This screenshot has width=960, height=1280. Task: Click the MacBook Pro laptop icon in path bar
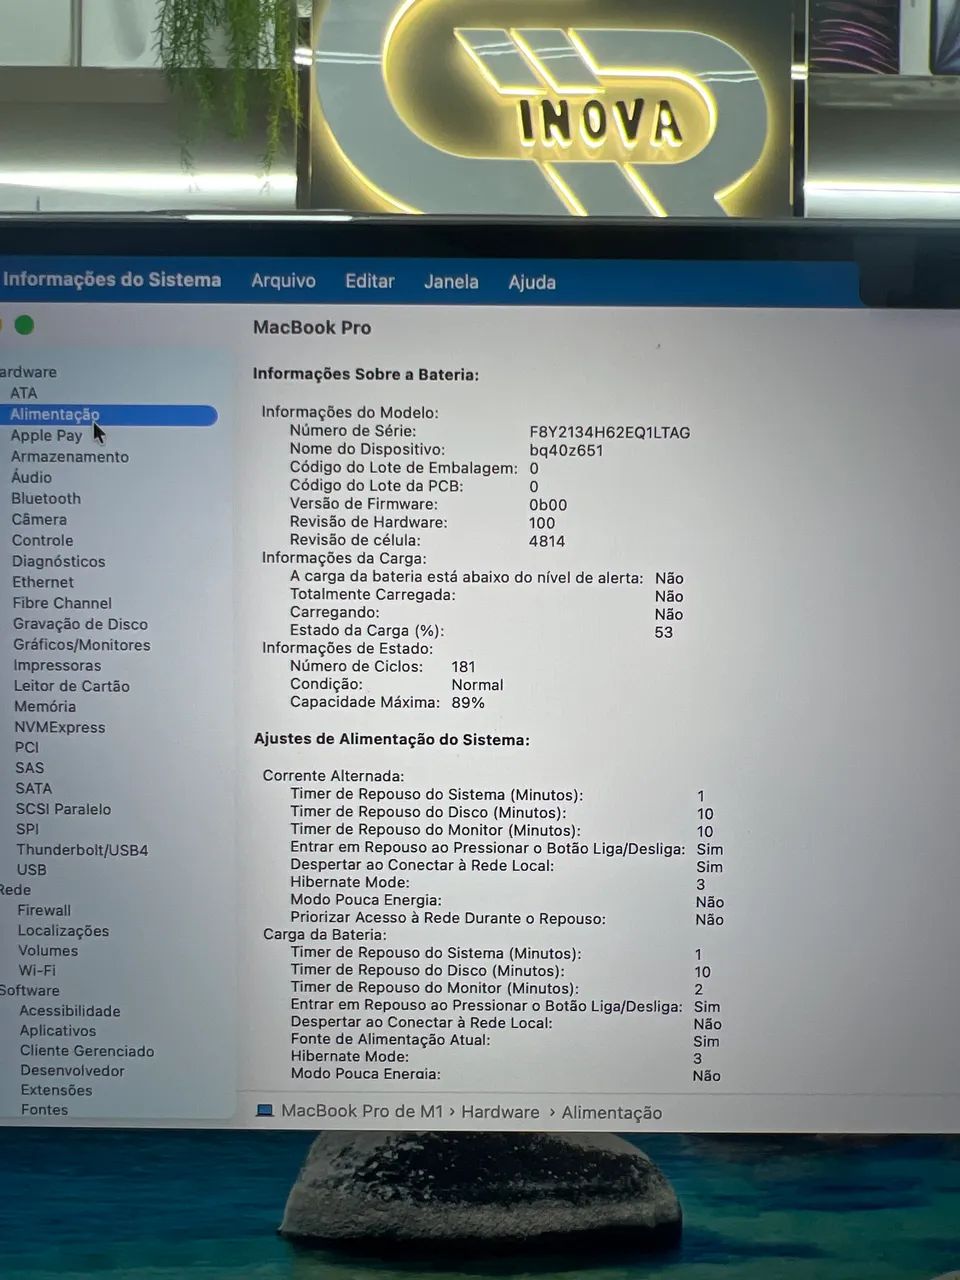click(x=265, y=1111)
